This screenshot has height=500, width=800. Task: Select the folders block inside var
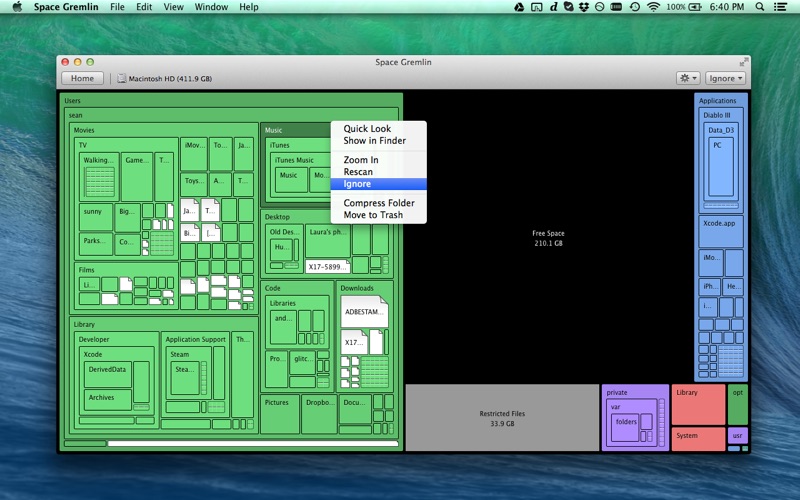tap(625, 427)
